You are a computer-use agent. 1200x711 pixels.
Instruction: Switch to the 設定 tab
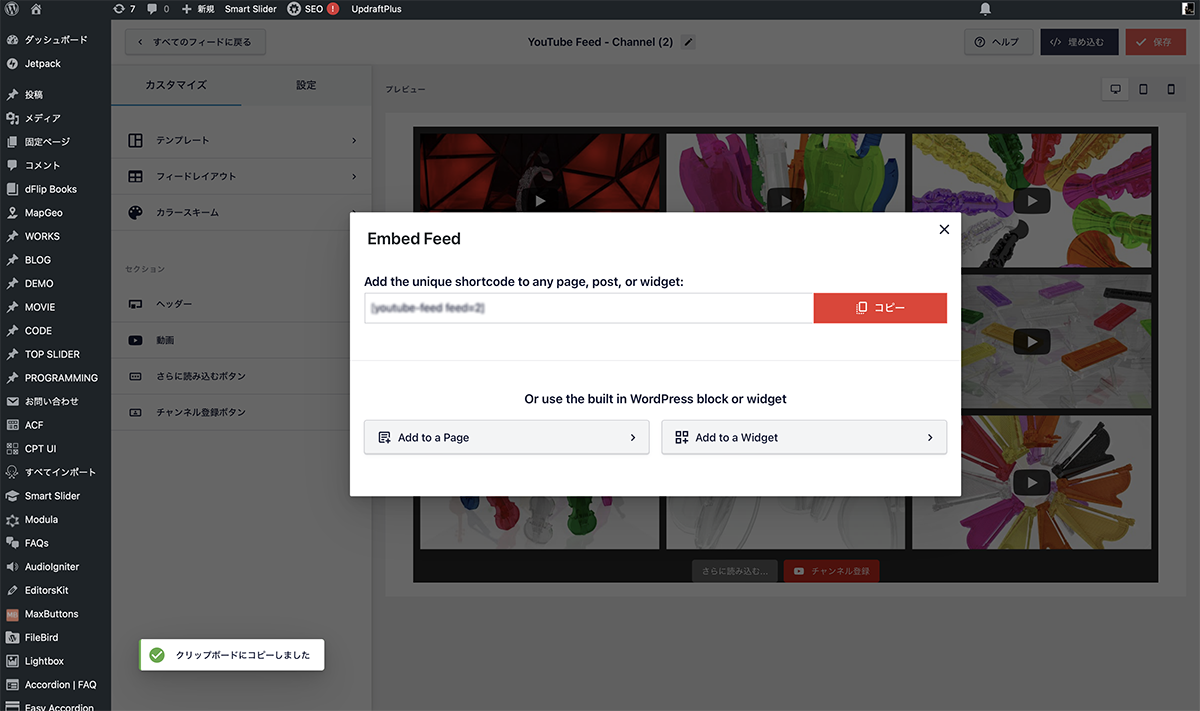[x=306, y=85]
